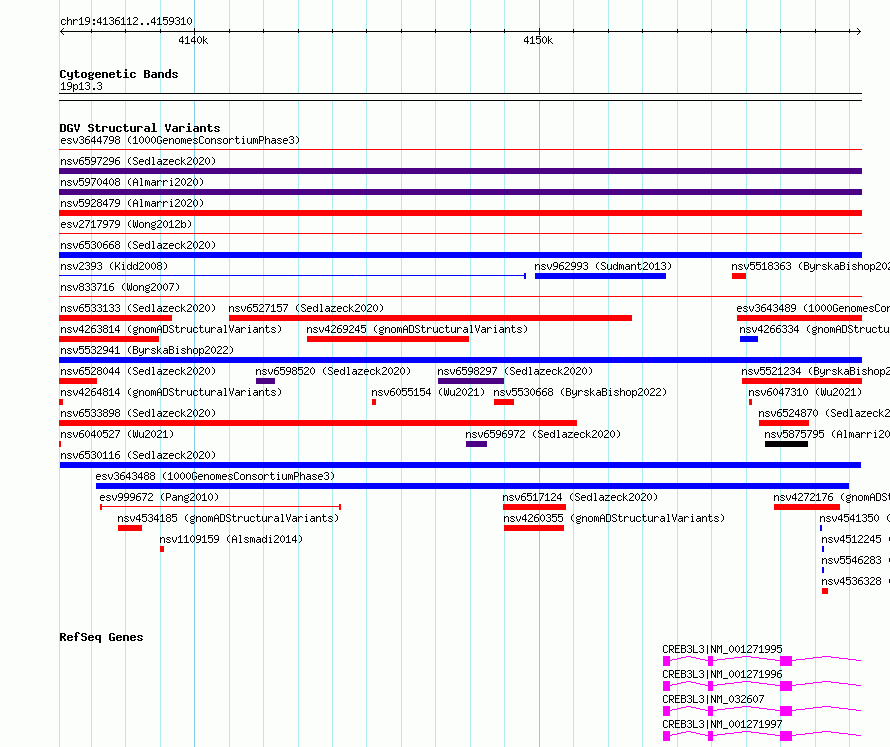Click the Cytogenetic Bands track title
890x747 pixels.
[119, 74]
